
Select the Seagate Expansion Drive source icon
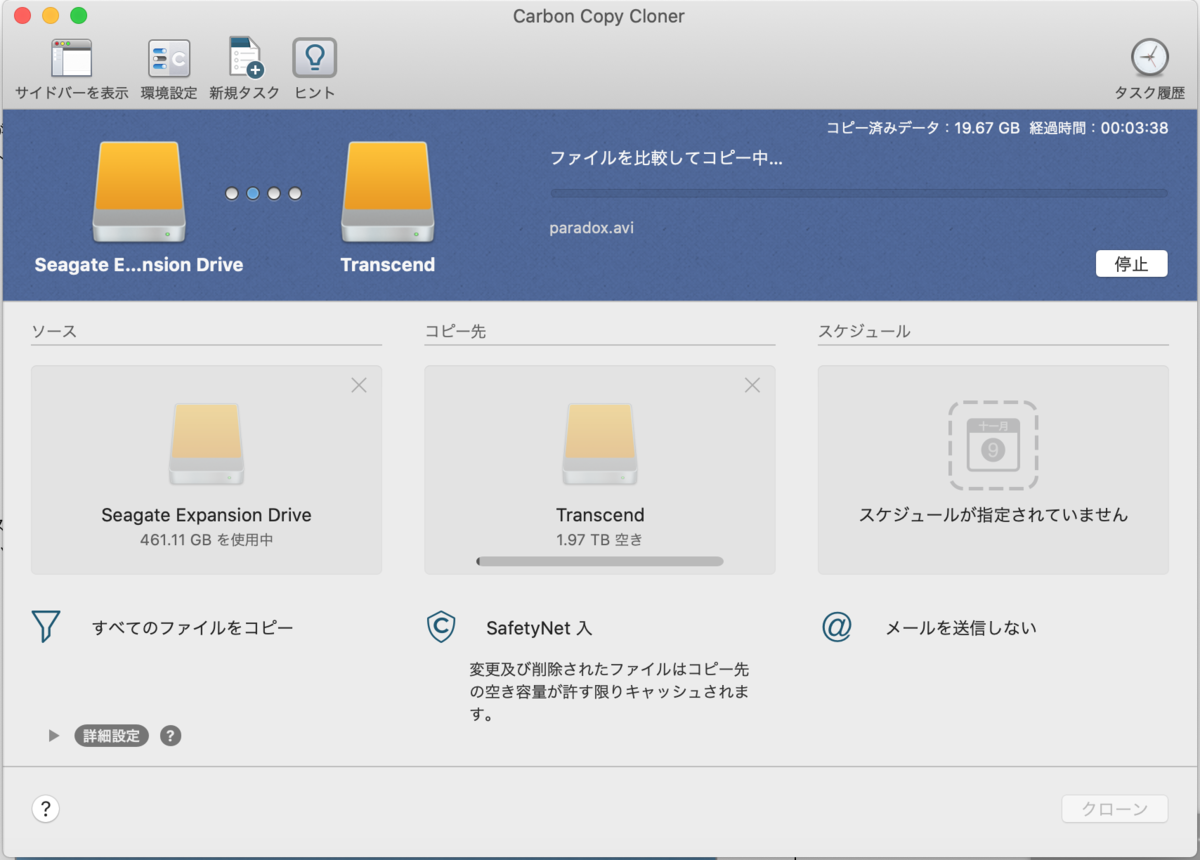pyautogui.click(x=206, y=445)
